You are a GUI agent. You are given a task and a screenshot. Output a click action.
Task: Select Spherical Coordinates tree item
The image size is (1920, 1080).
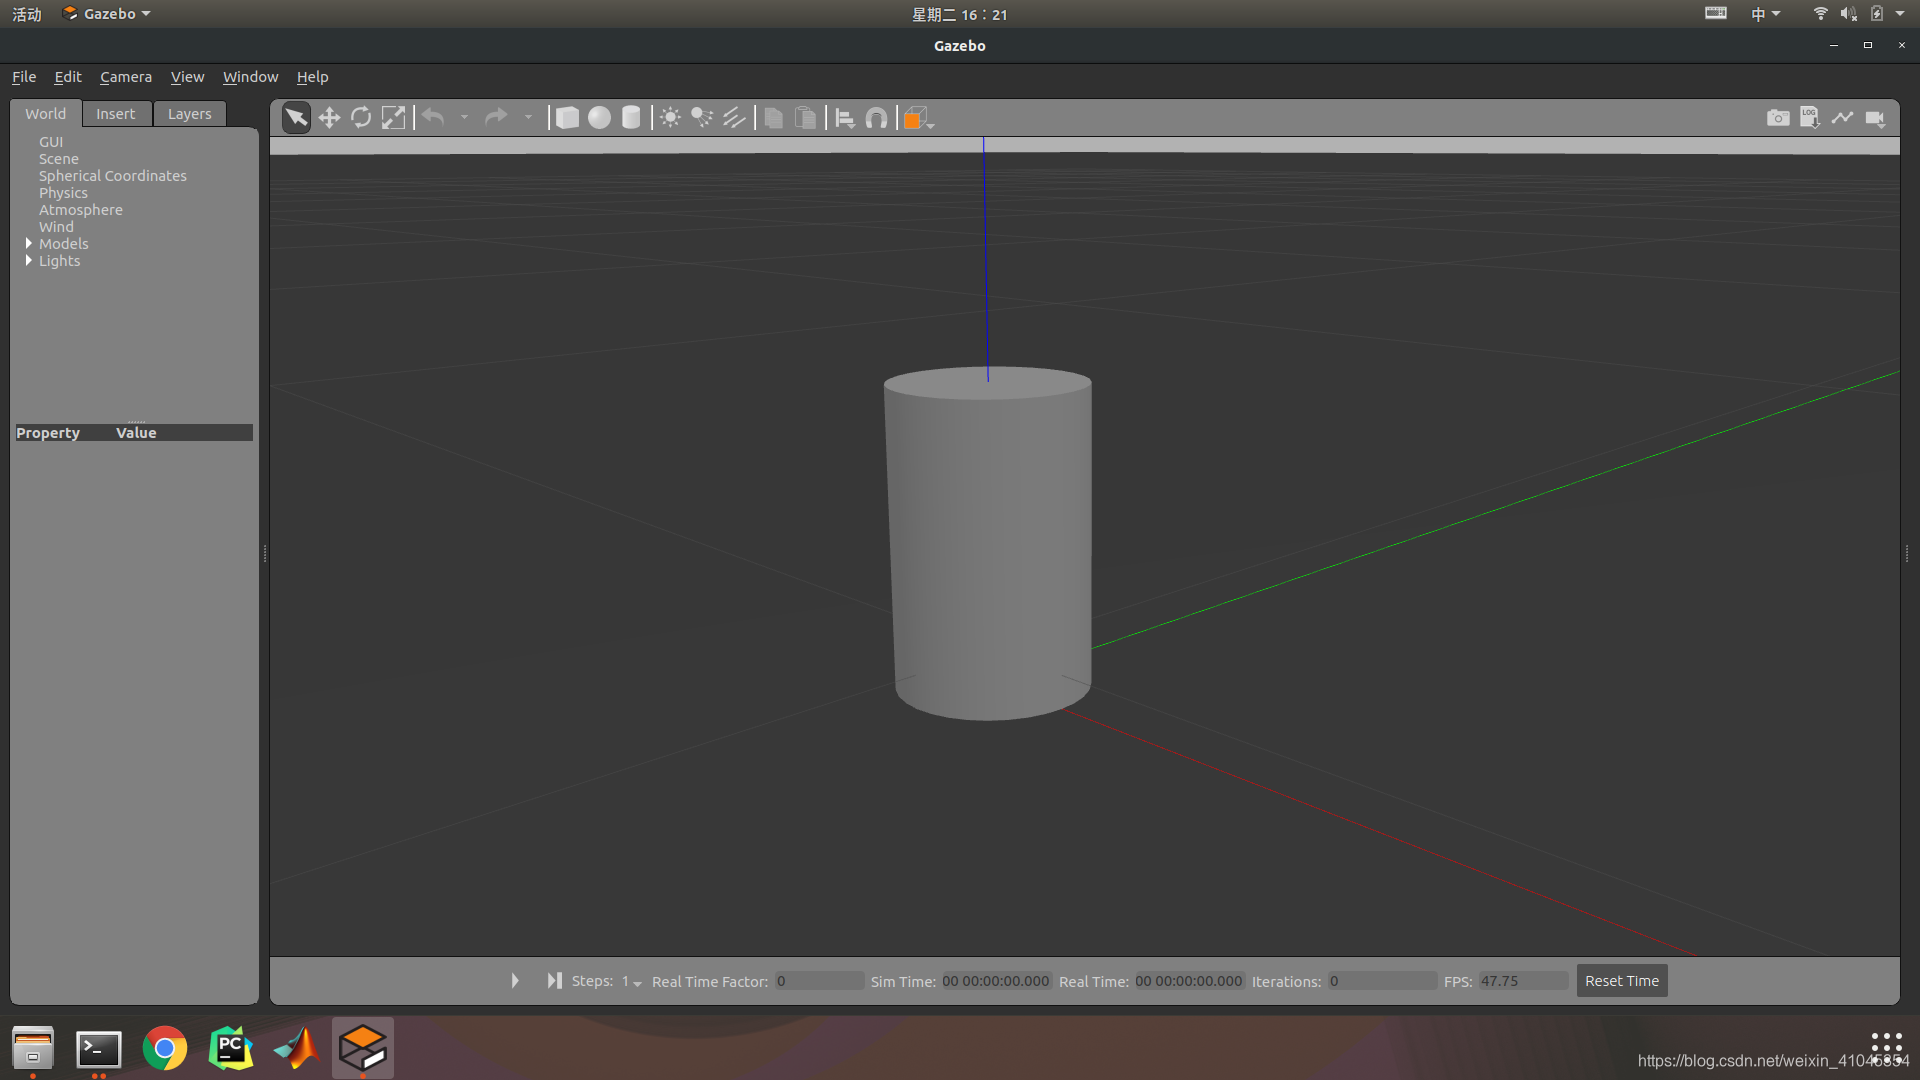pyautogui.click(x=113, y=176)
